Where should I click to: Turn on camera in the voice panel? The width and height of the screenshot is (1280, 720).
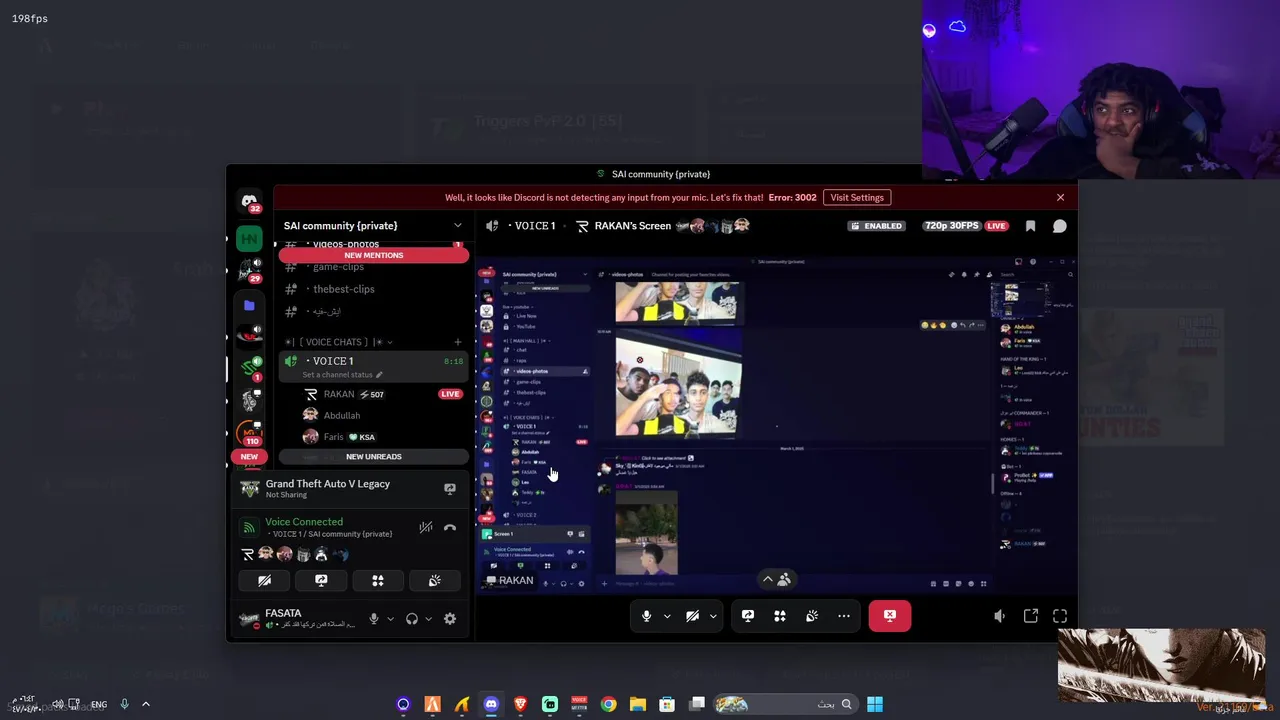(x=264, y=580)
